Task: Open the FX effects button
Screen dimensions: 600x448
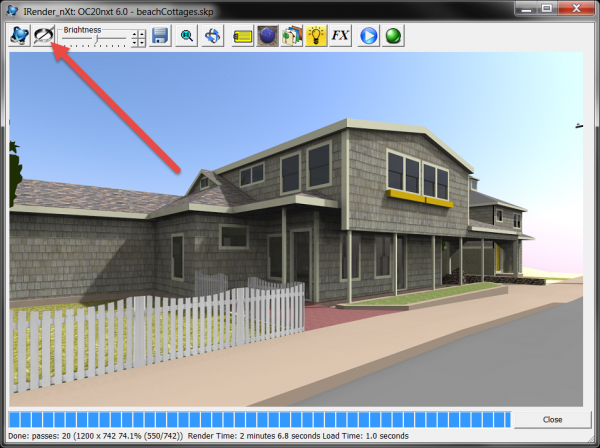Action: coord(340,37)
